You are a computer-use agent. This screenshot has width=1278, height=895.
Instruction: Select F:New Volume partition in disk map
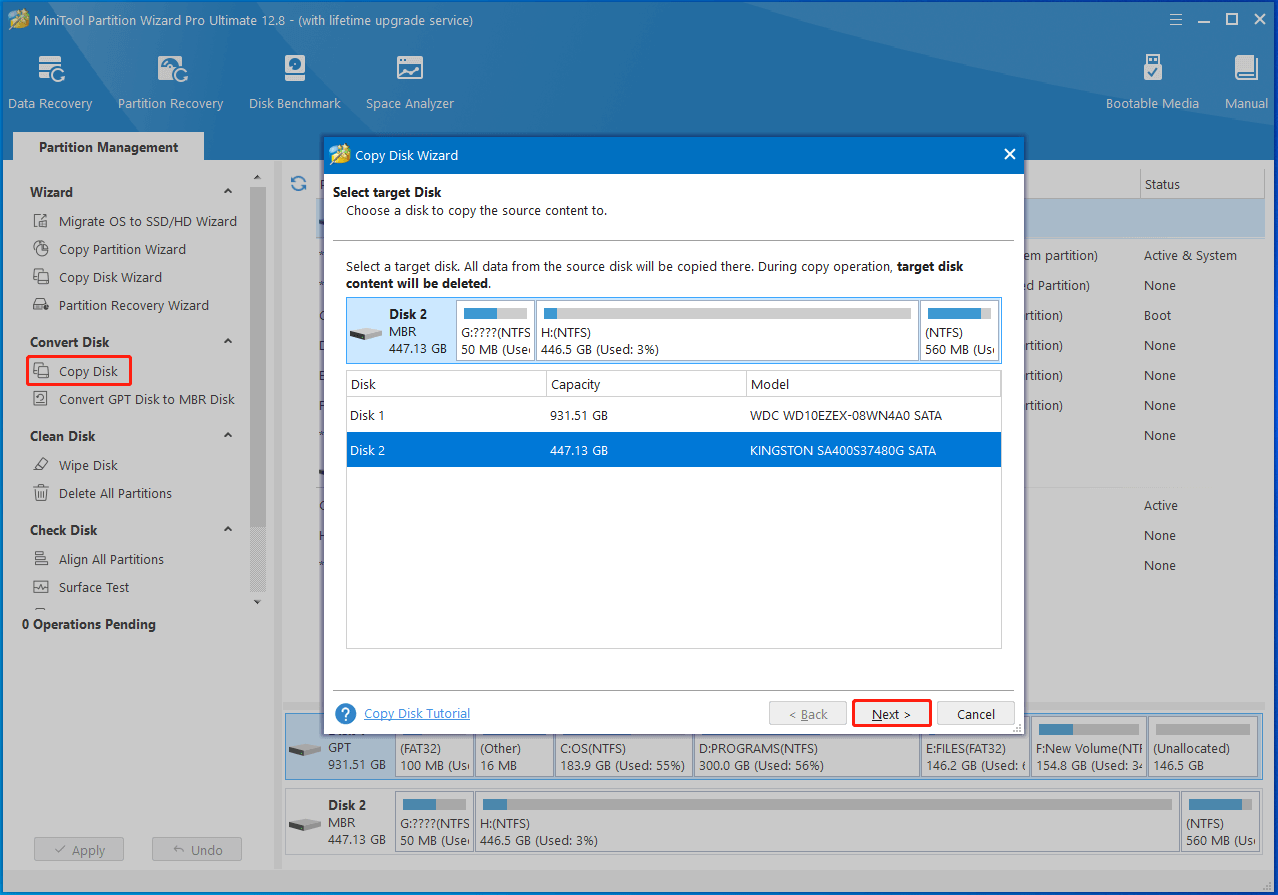pyautogui.click(x=1088, y=748)
